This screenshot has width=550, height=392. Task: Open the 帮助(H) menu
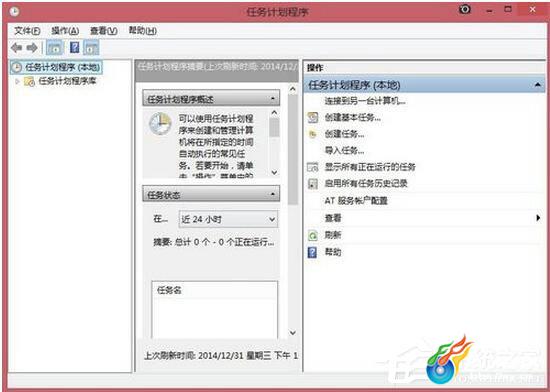tap(142, 31)
